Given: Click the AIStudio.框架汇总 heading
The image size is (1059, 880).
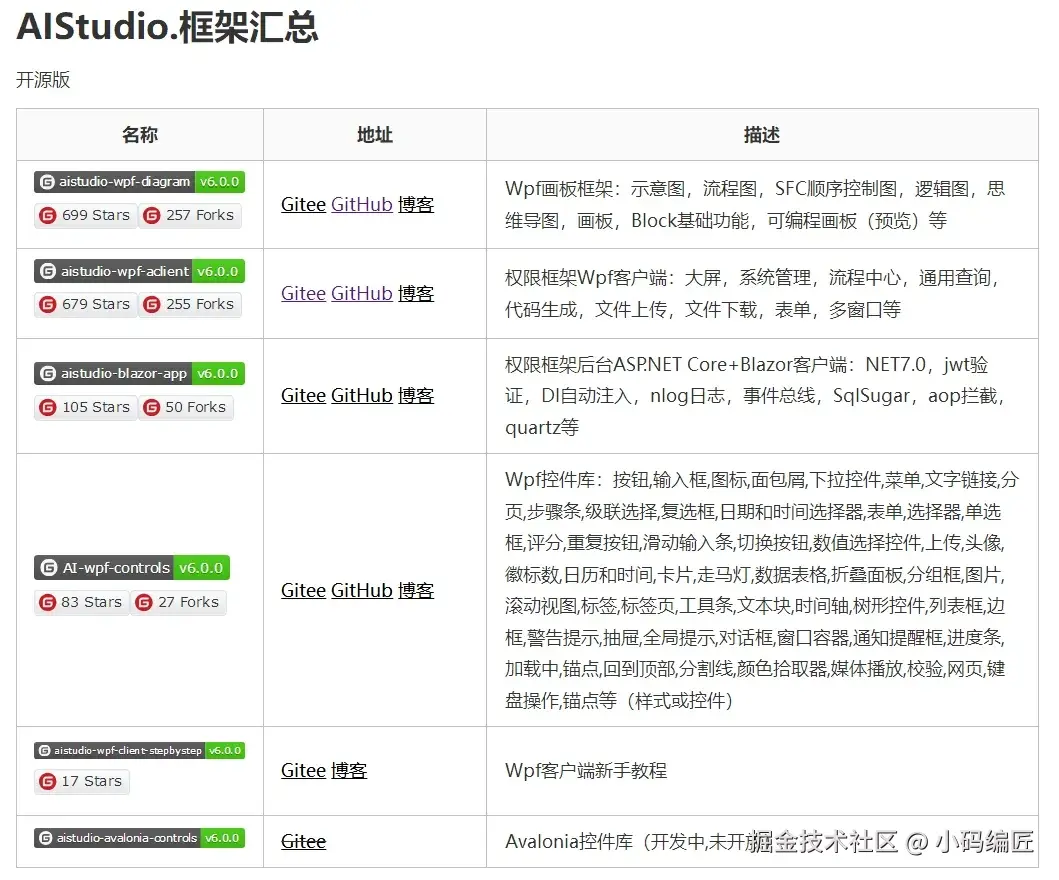Looking at the screenshot, I should click(167, 27).
